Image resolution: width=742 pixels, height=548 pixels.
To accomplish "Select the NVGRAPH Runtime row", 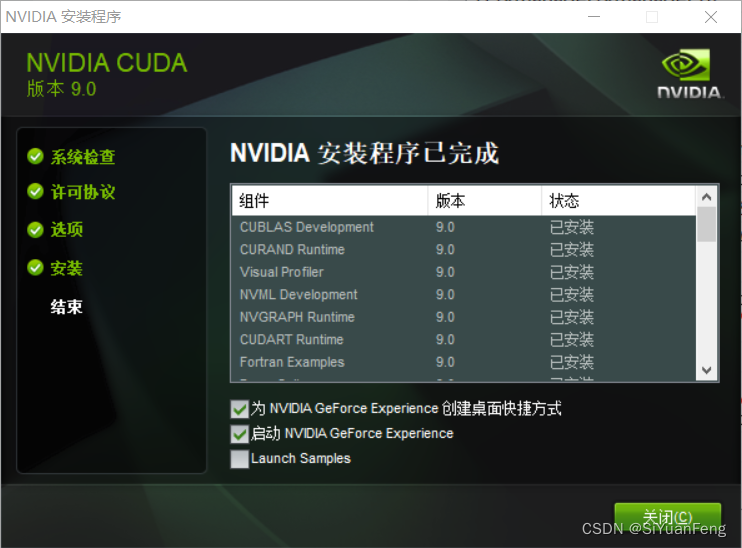I will (464, 317).
